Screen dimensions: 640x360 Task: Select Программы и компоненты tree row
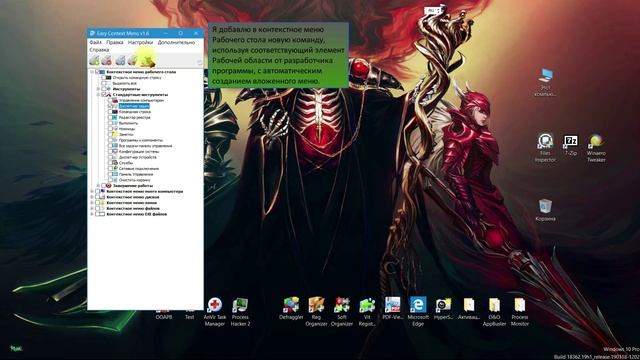click(141, 140)
